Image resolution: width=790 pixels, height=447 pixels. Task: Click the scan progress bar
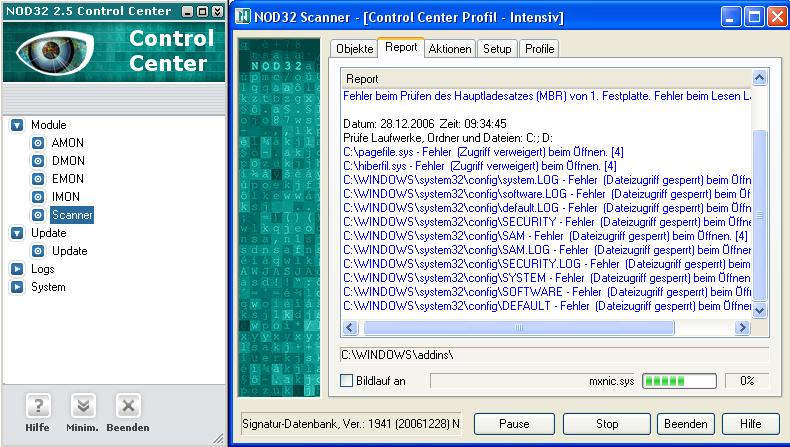[x=679, y=381]
